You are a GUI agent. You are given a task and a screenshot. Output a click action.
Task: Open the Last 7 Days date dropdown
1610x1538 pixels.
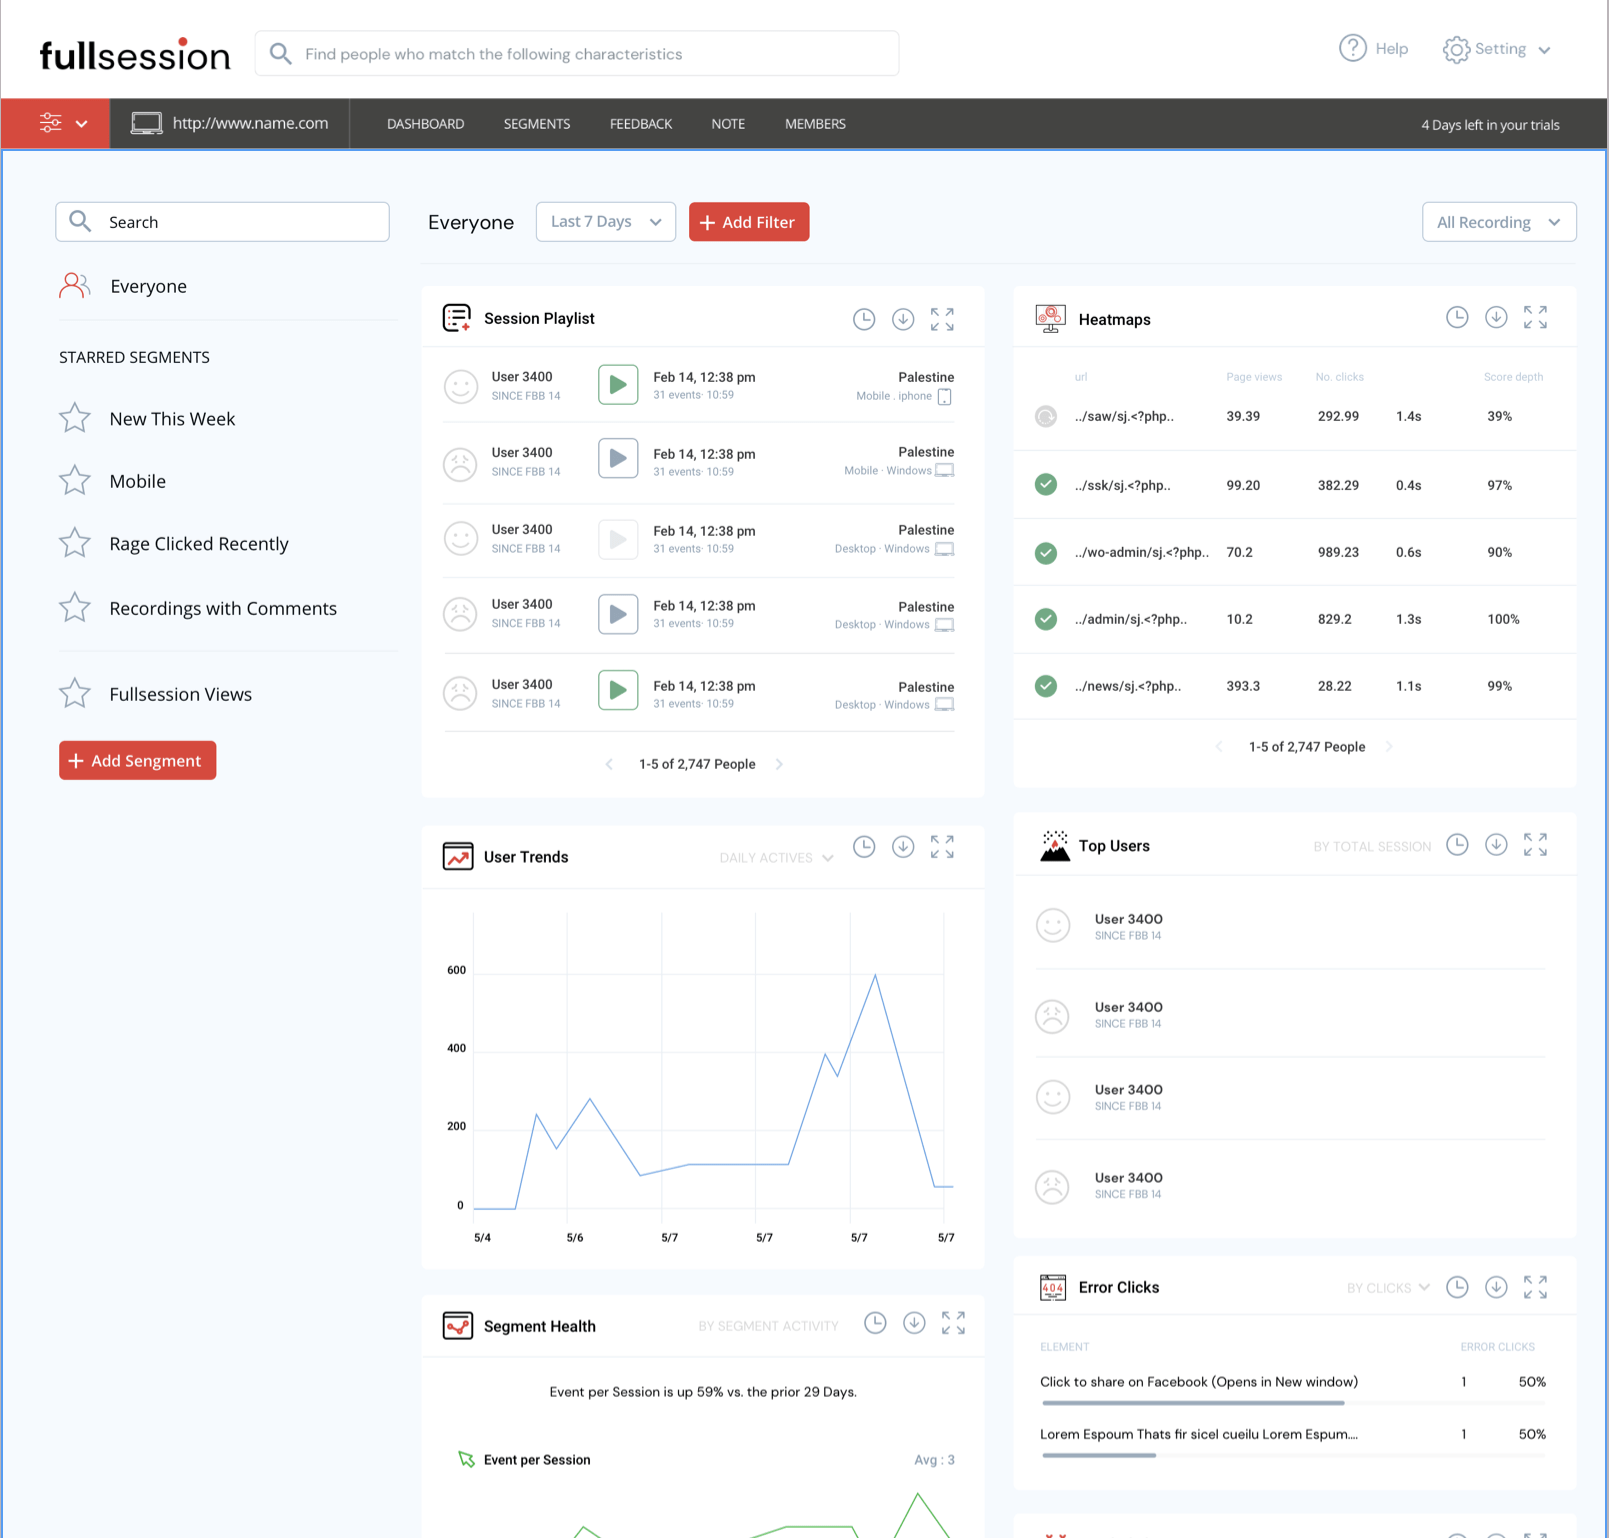pos(606,222)
